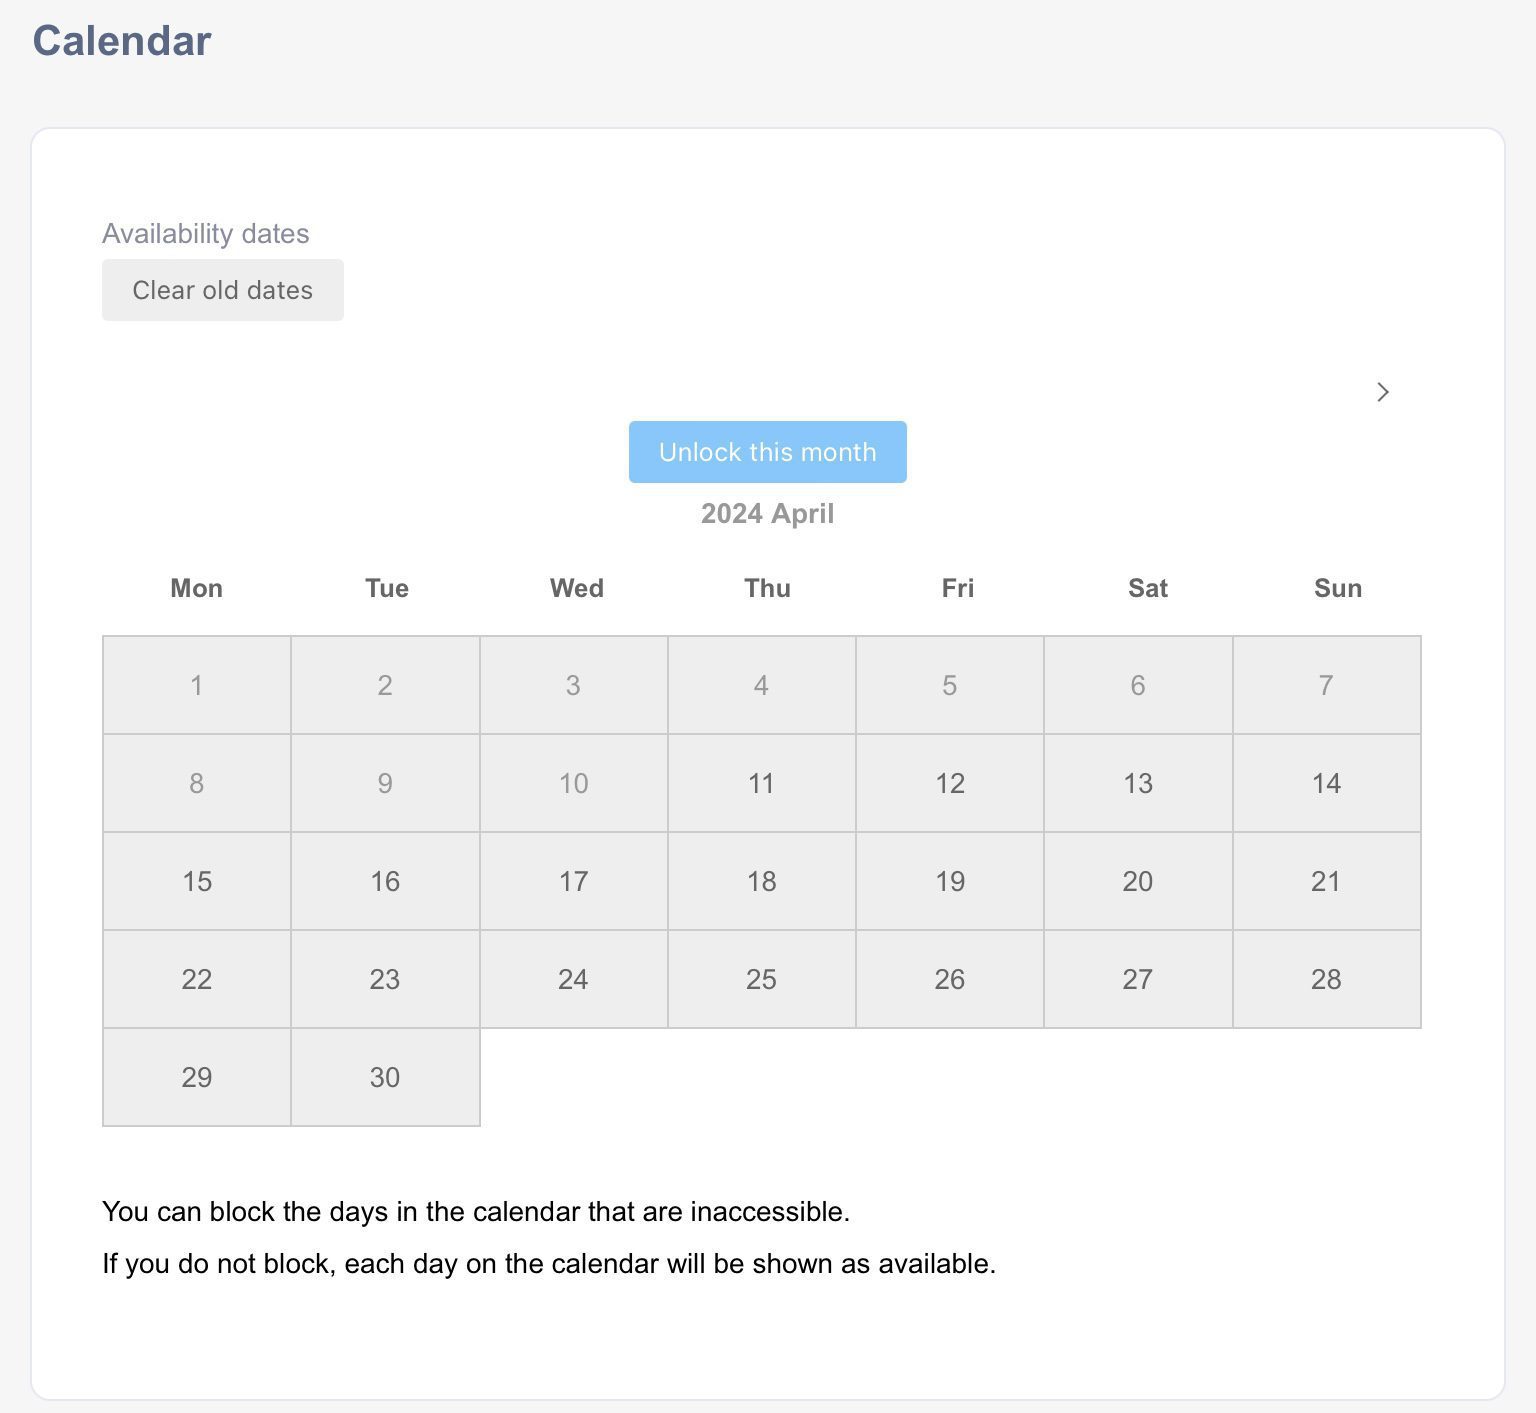The image size is (1536, 1413).
Task: Choose Thursday the 18th cell
Action: tap(762, 881)
